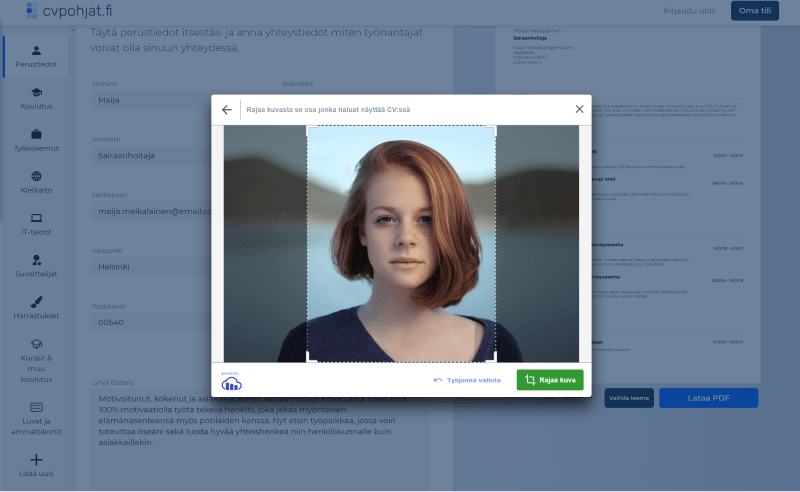Confirm crop with Rajaa kuva button
The height and width of the screenshot is (492, 800).
coord(550,380)
